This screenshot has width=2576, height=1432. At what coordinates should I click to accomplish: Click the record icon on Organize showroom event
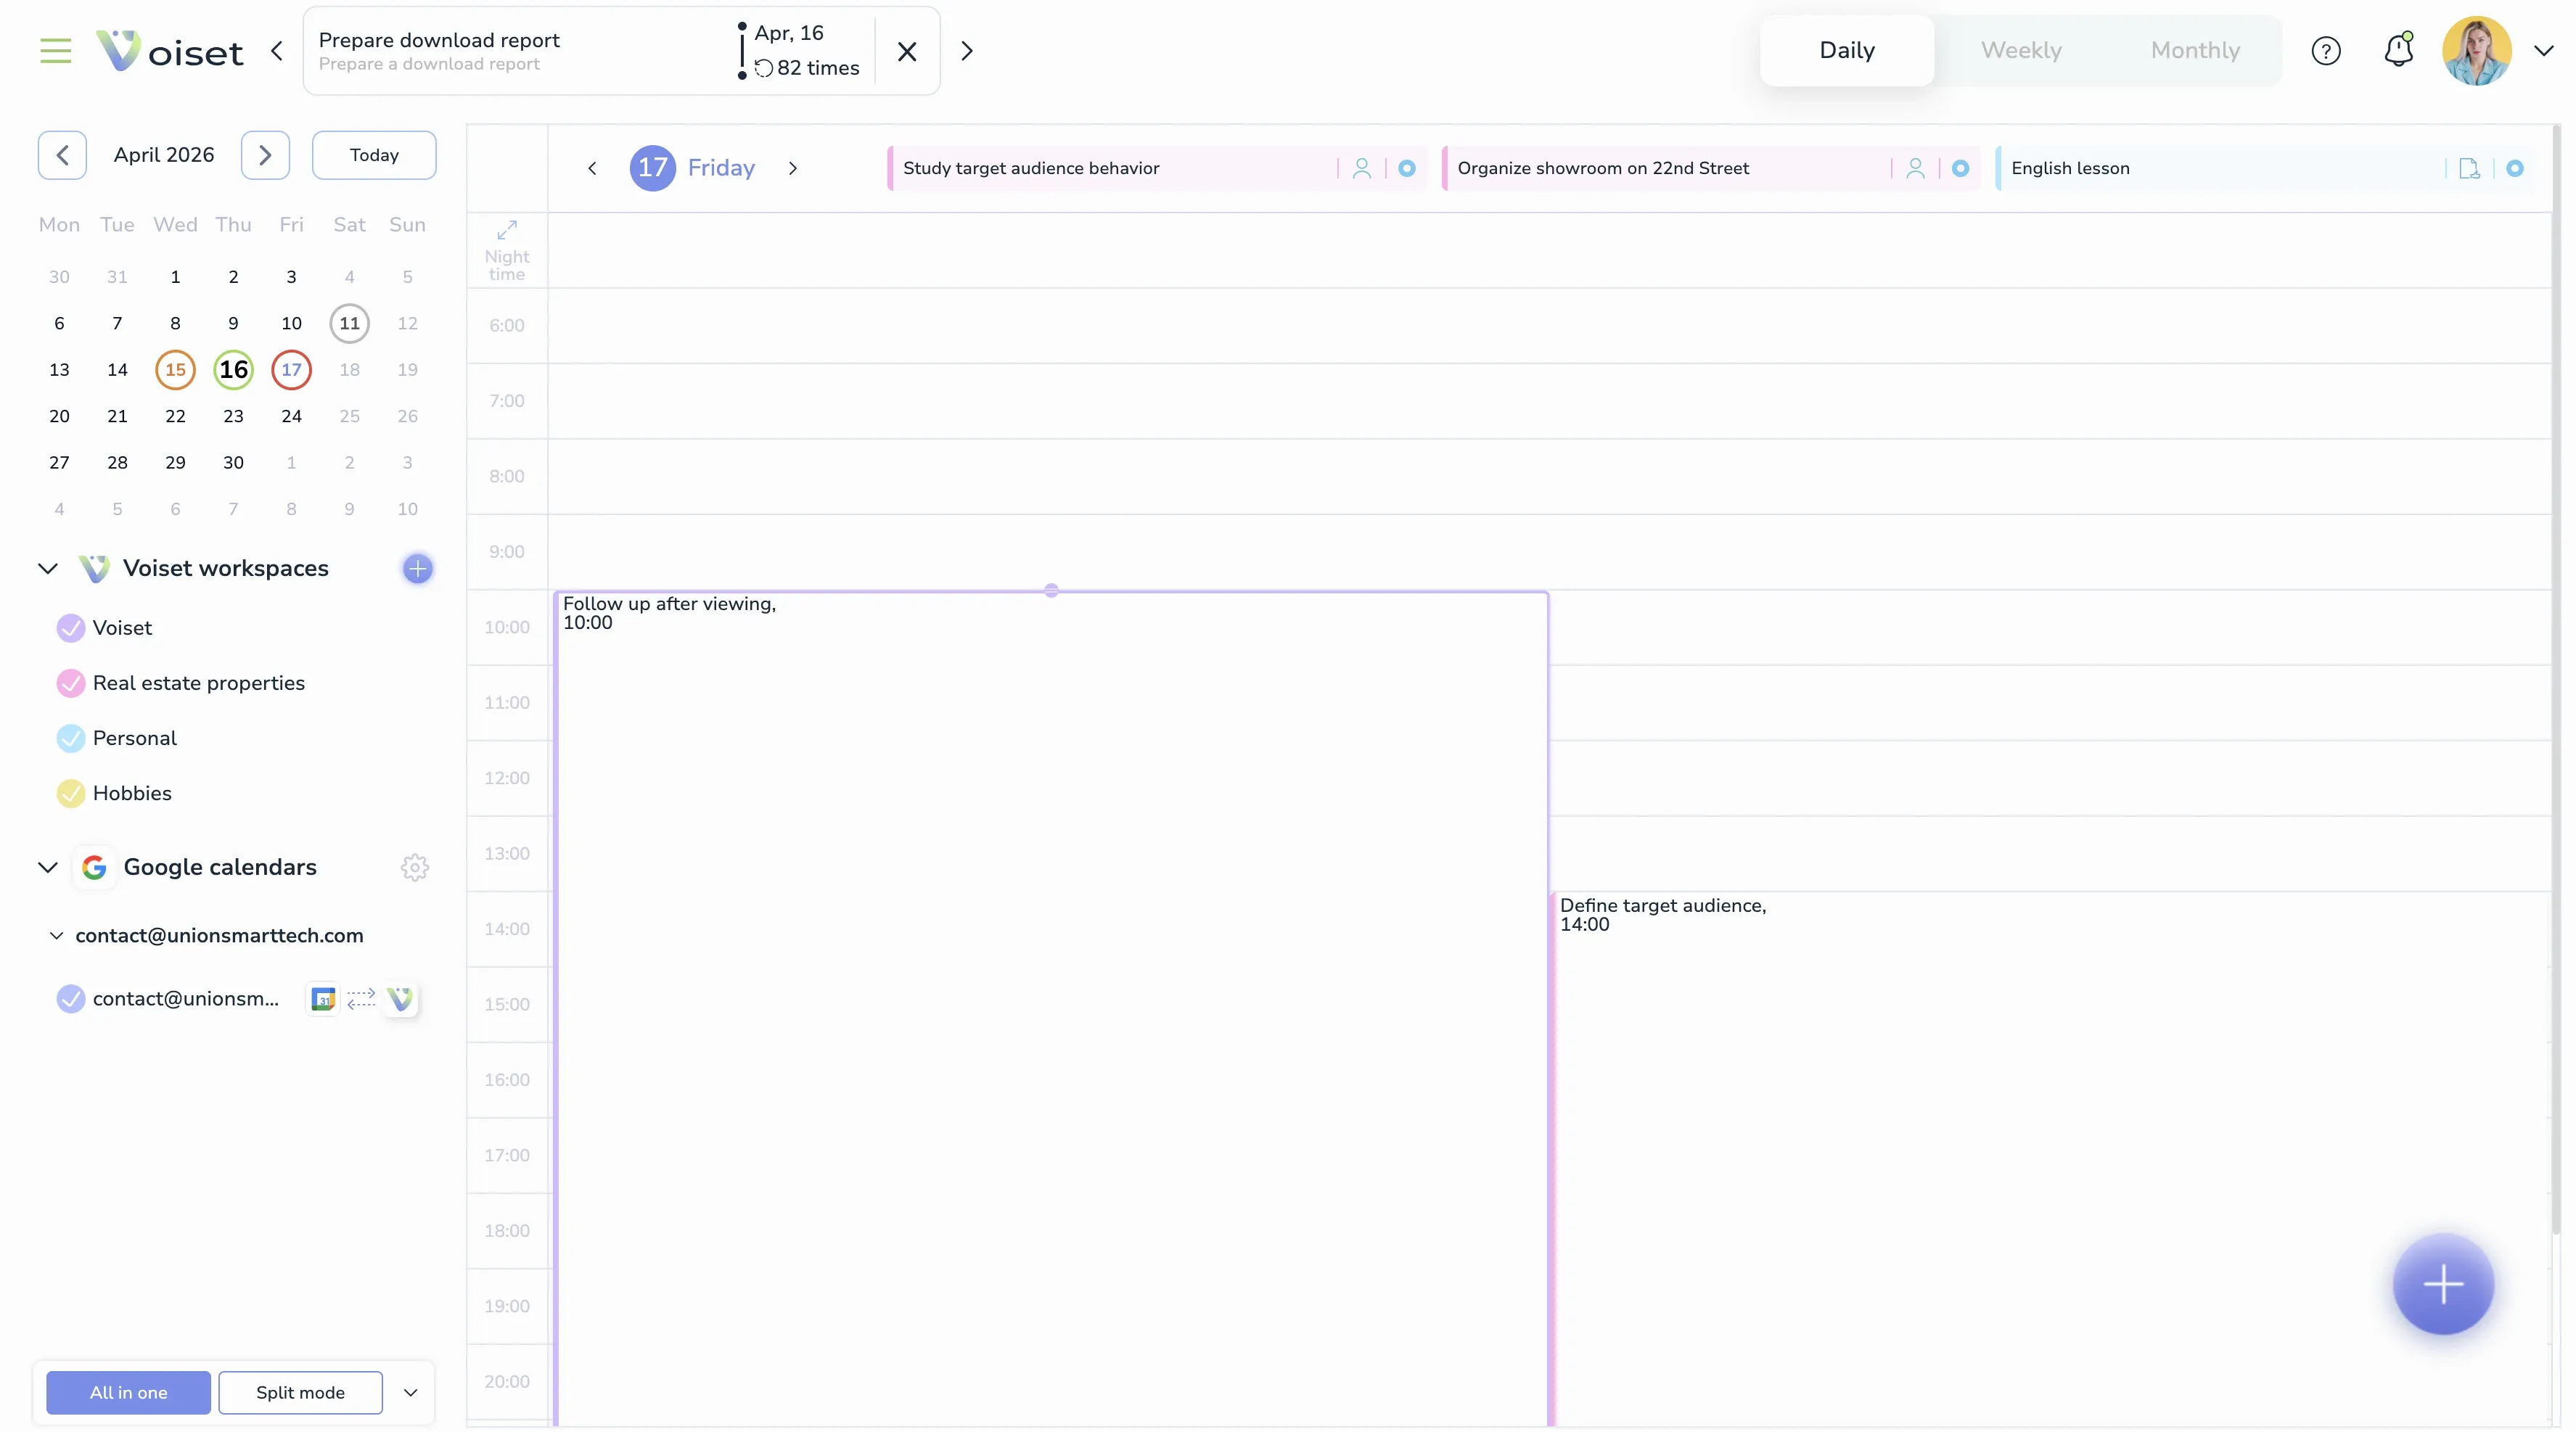click(x=1960, y=168)
